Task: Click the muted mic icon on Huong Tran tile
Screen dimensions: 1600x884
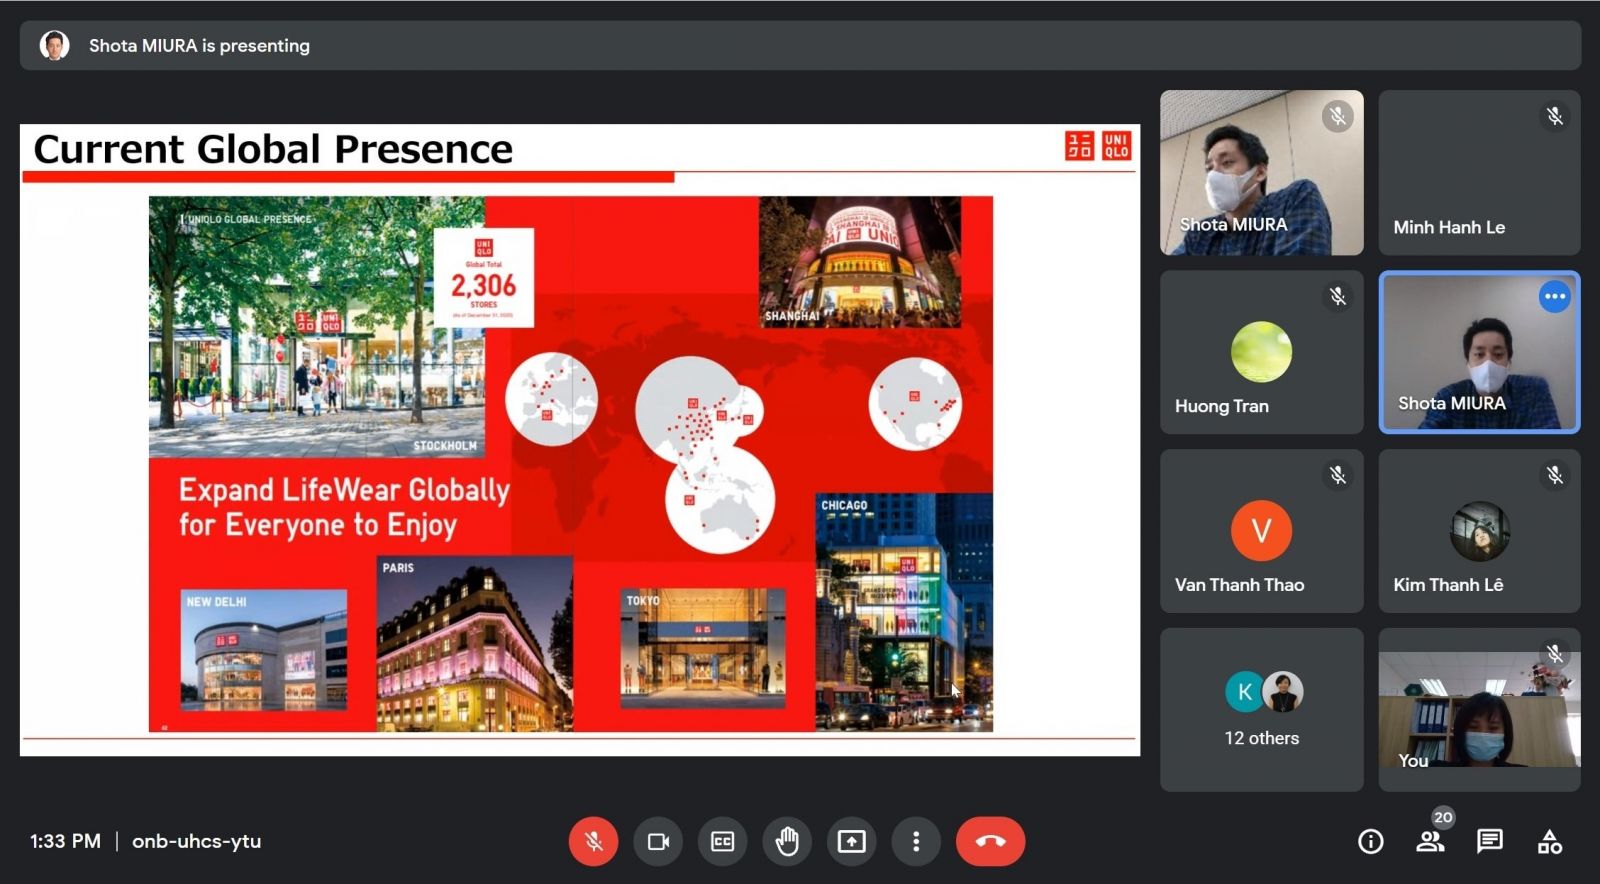Action: pos(1337,296)
